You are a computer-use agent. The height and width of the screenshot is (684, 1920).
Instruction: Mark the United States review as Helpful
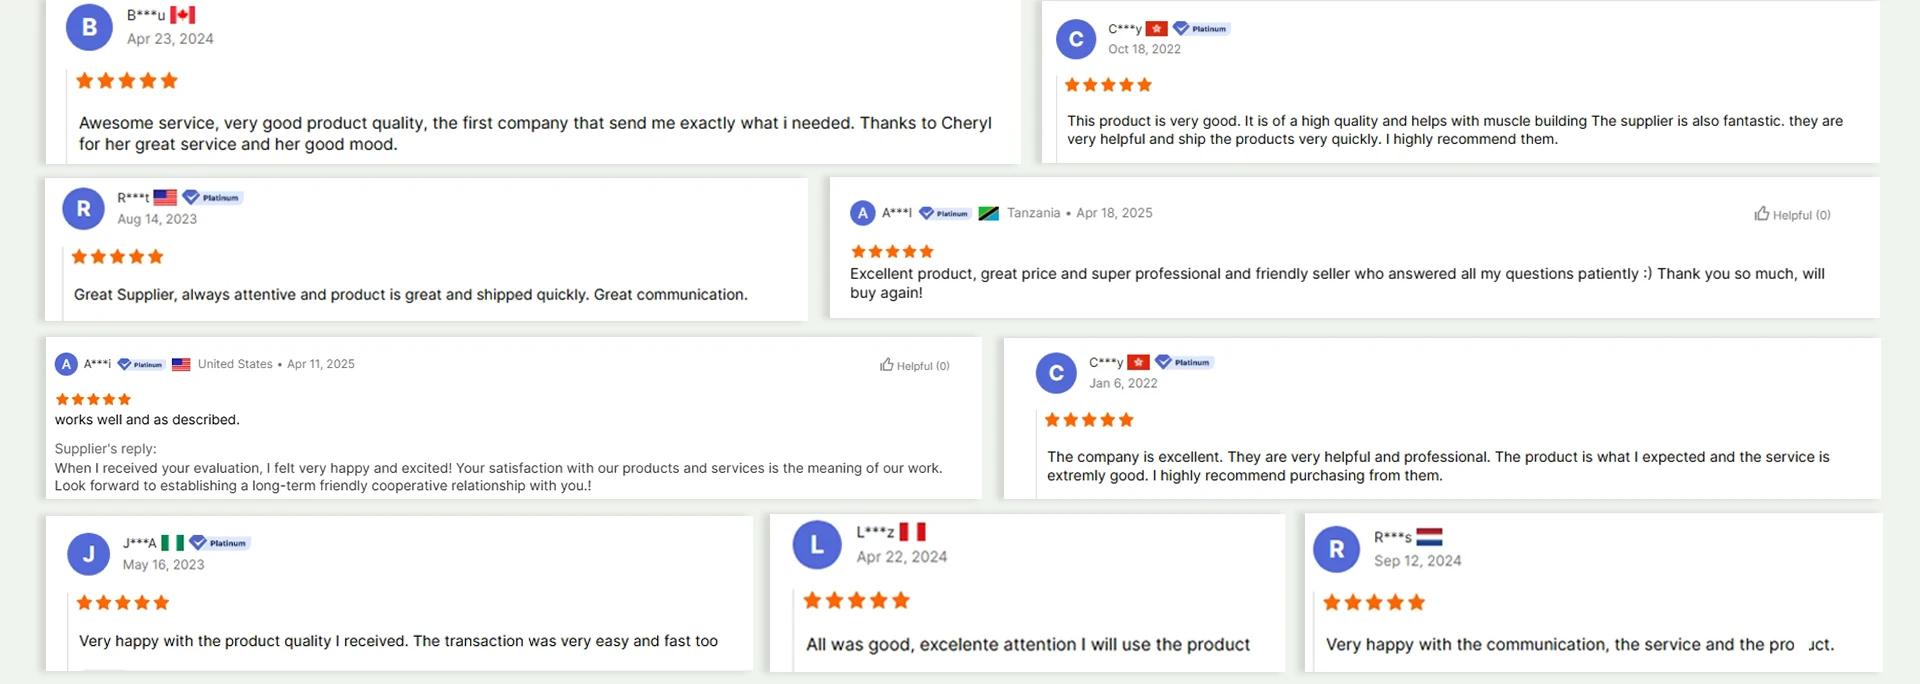(915, 366)
